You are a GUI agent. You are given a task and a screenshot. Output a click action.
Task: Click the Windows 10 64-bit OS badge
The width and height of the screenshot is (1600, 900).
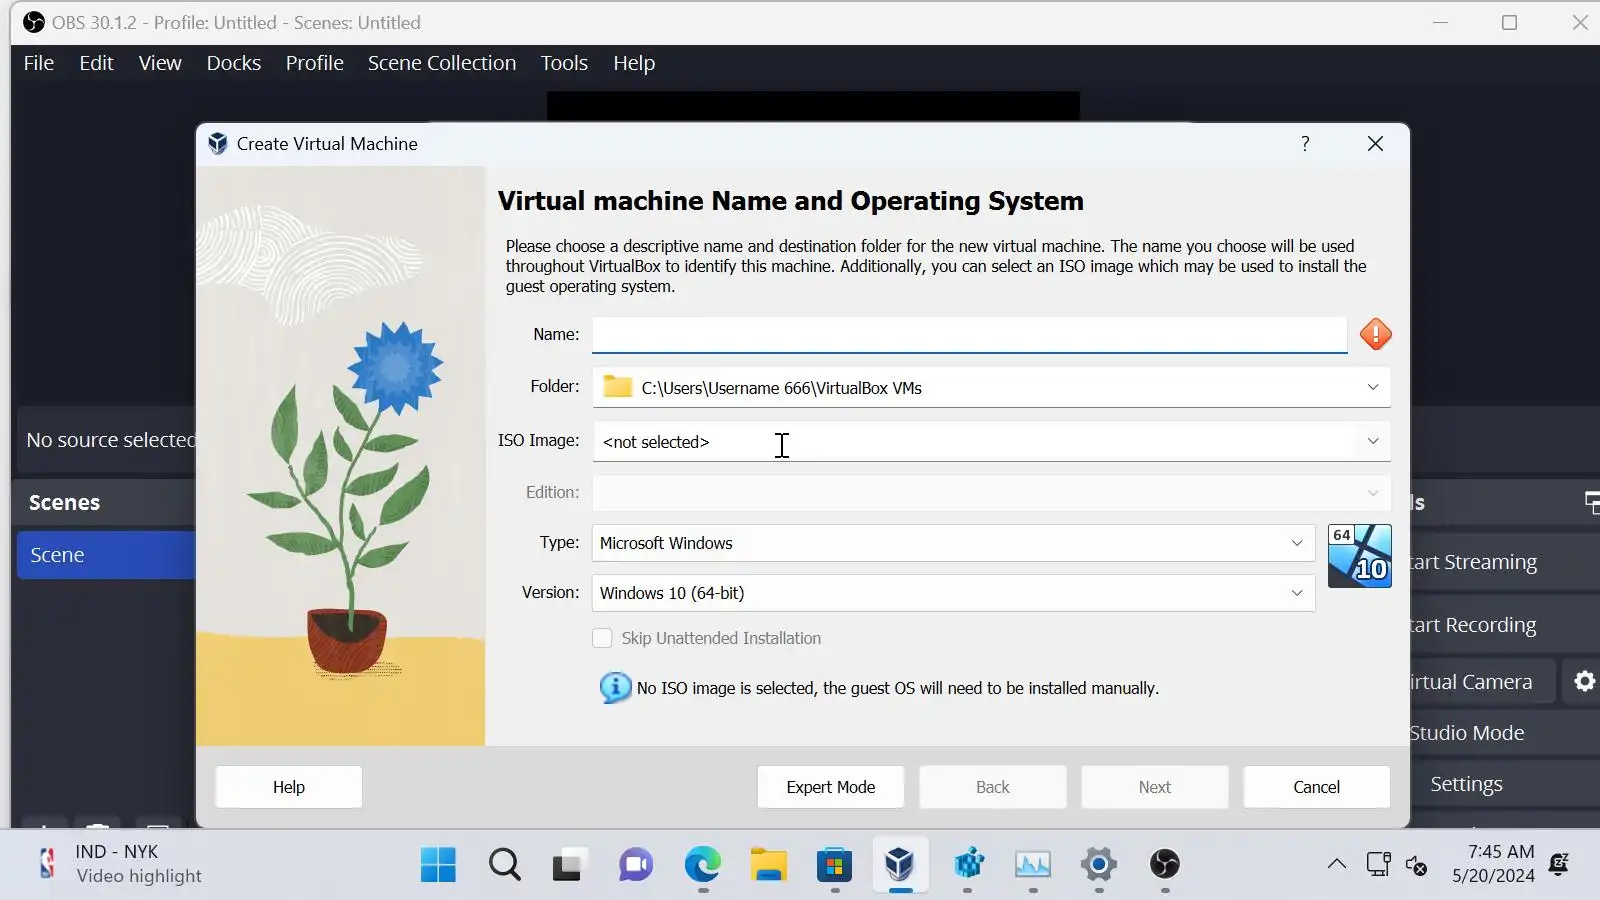tap(1359, 556)
